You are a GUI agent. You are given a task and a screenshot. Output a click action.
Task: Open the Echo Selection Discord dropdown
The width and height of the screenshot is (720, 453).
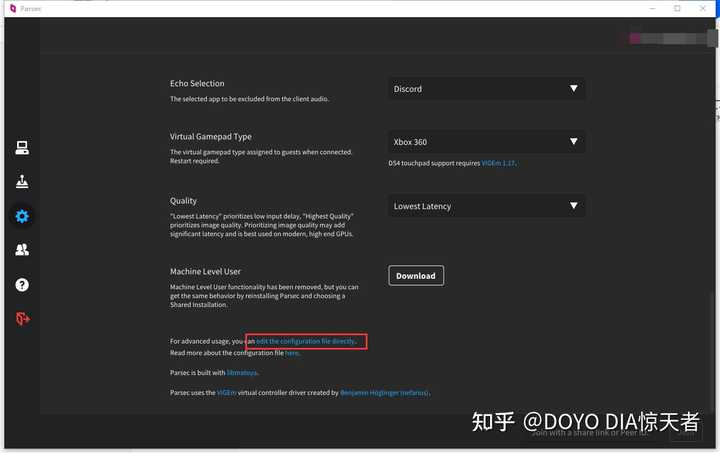486,89
